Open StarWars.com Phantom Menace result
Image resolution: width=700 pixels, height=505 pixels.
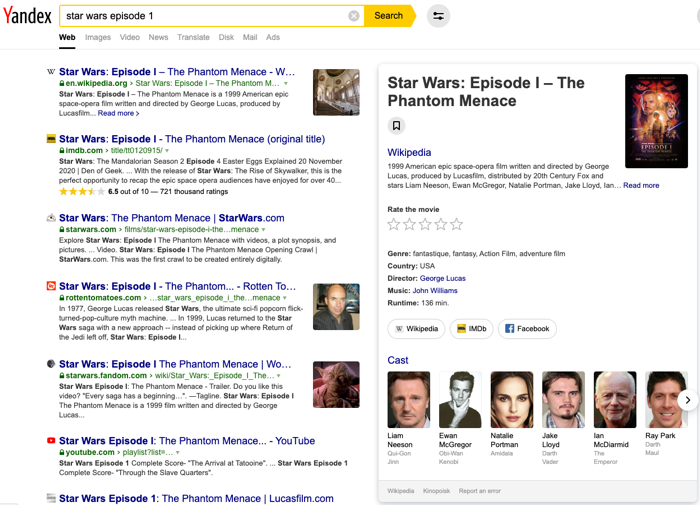pos(171,218)
